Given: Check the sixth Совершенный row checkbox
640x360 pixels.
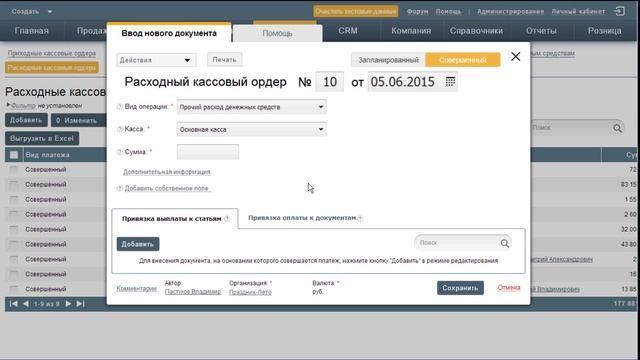Looking at the screenshot, I should click(x=14, y=244).
